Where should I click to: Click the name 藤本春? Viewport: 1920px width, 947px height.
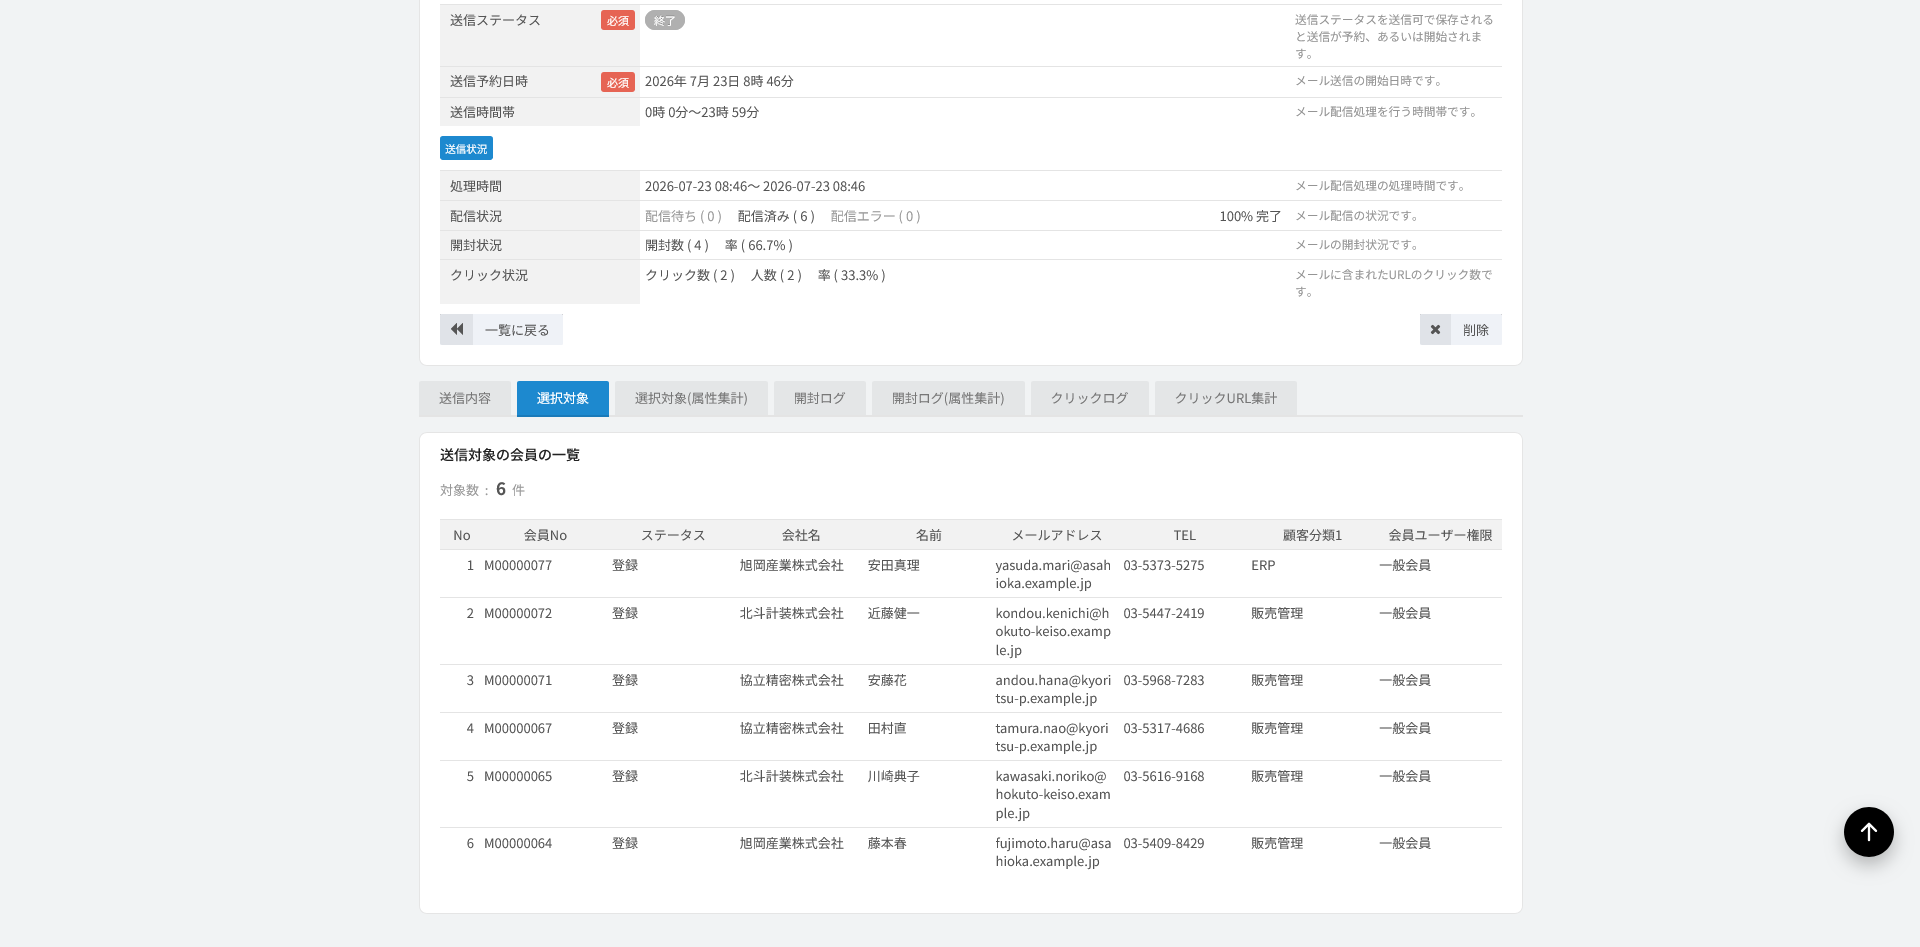(x=887, y=843)
